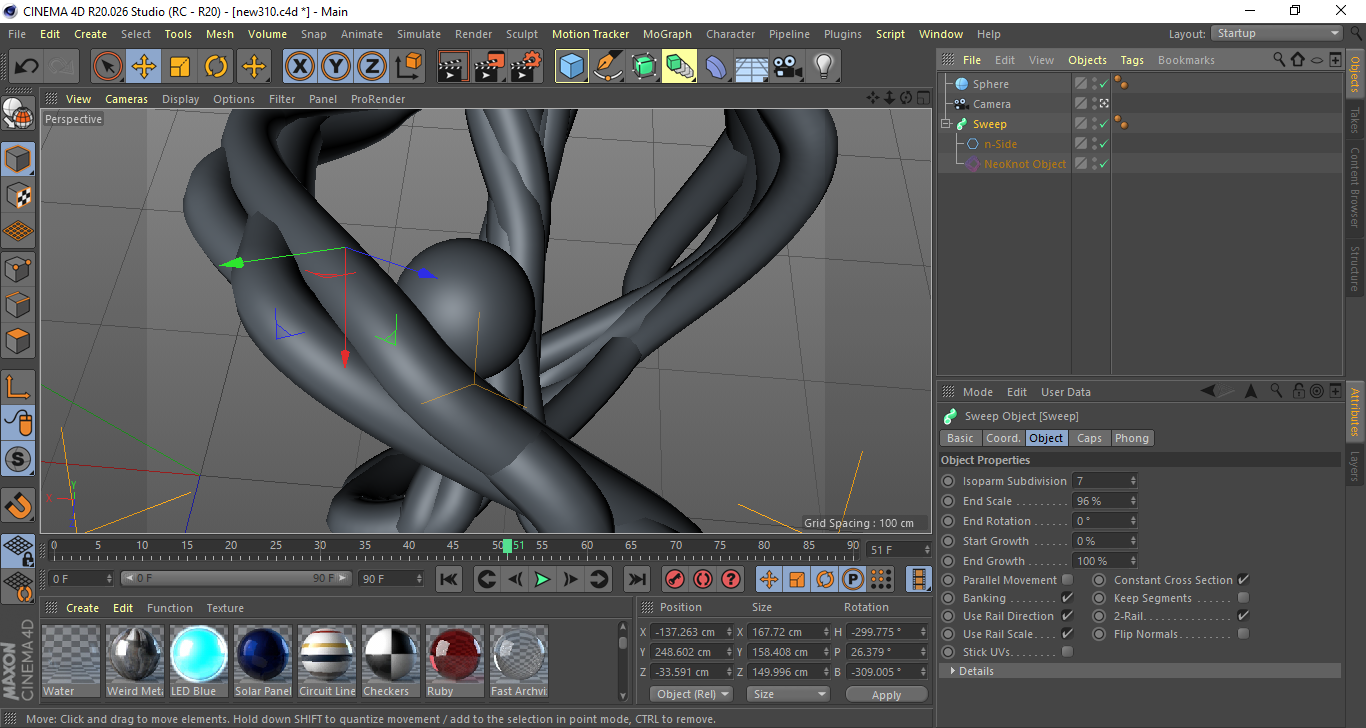This screenshot has height=728, width=1366.
Task: Click Record Active Objects keyframe button
Action: pos(675,579)
